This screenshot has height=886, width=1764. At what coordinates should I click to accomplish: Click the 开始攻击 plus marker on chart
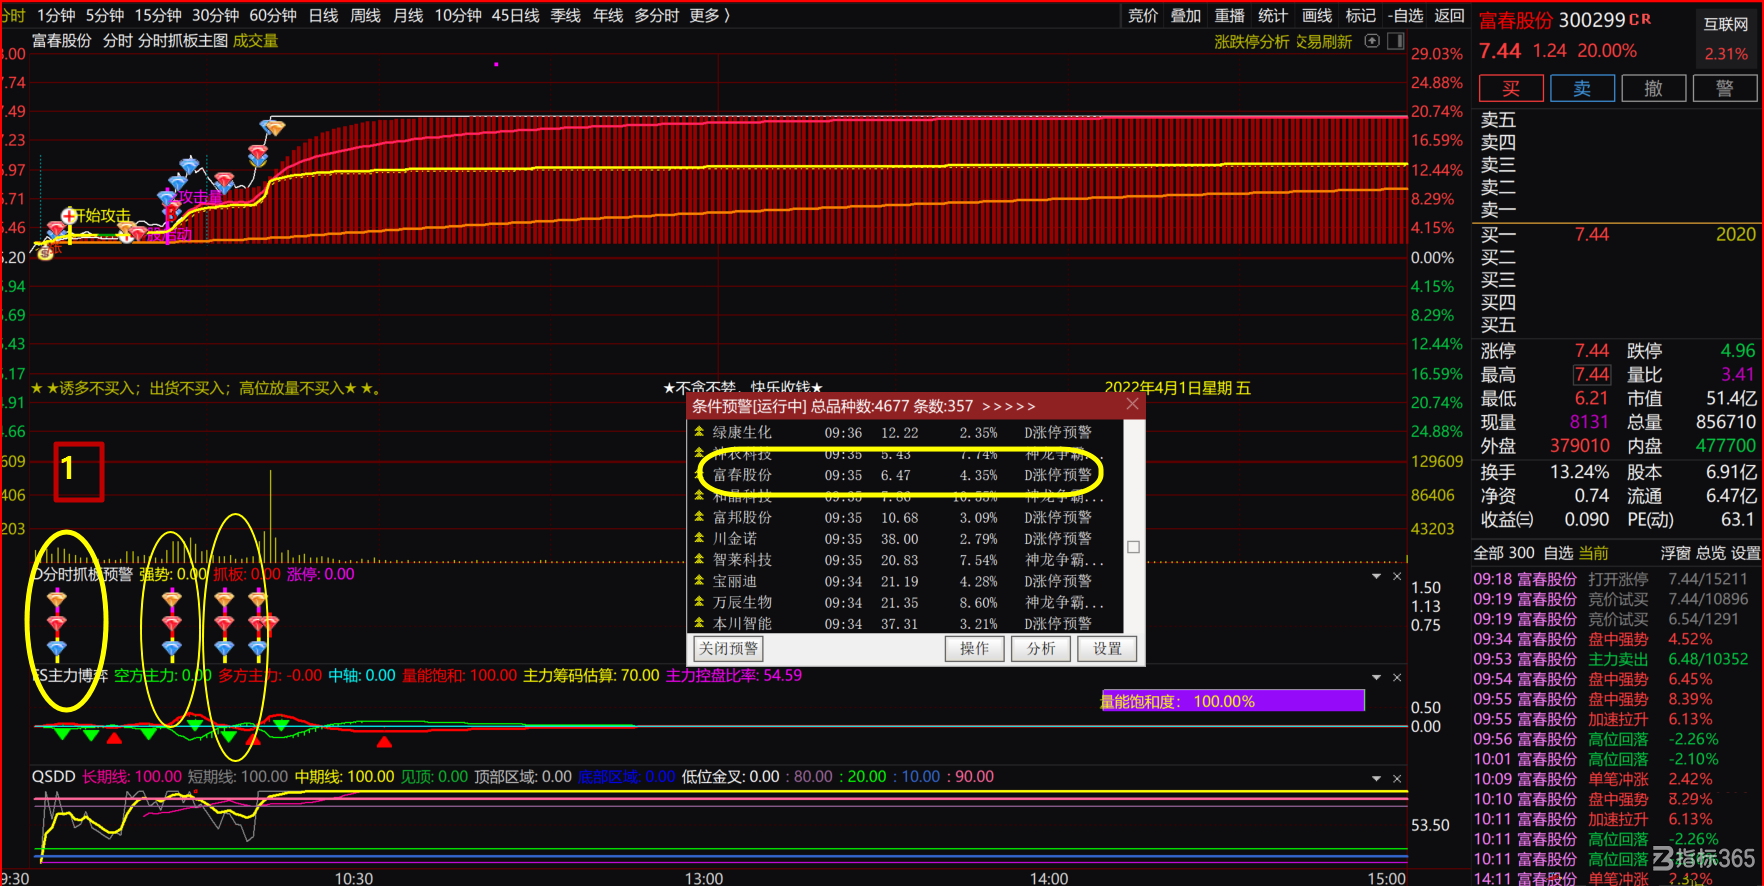click(x=69, y=215)
